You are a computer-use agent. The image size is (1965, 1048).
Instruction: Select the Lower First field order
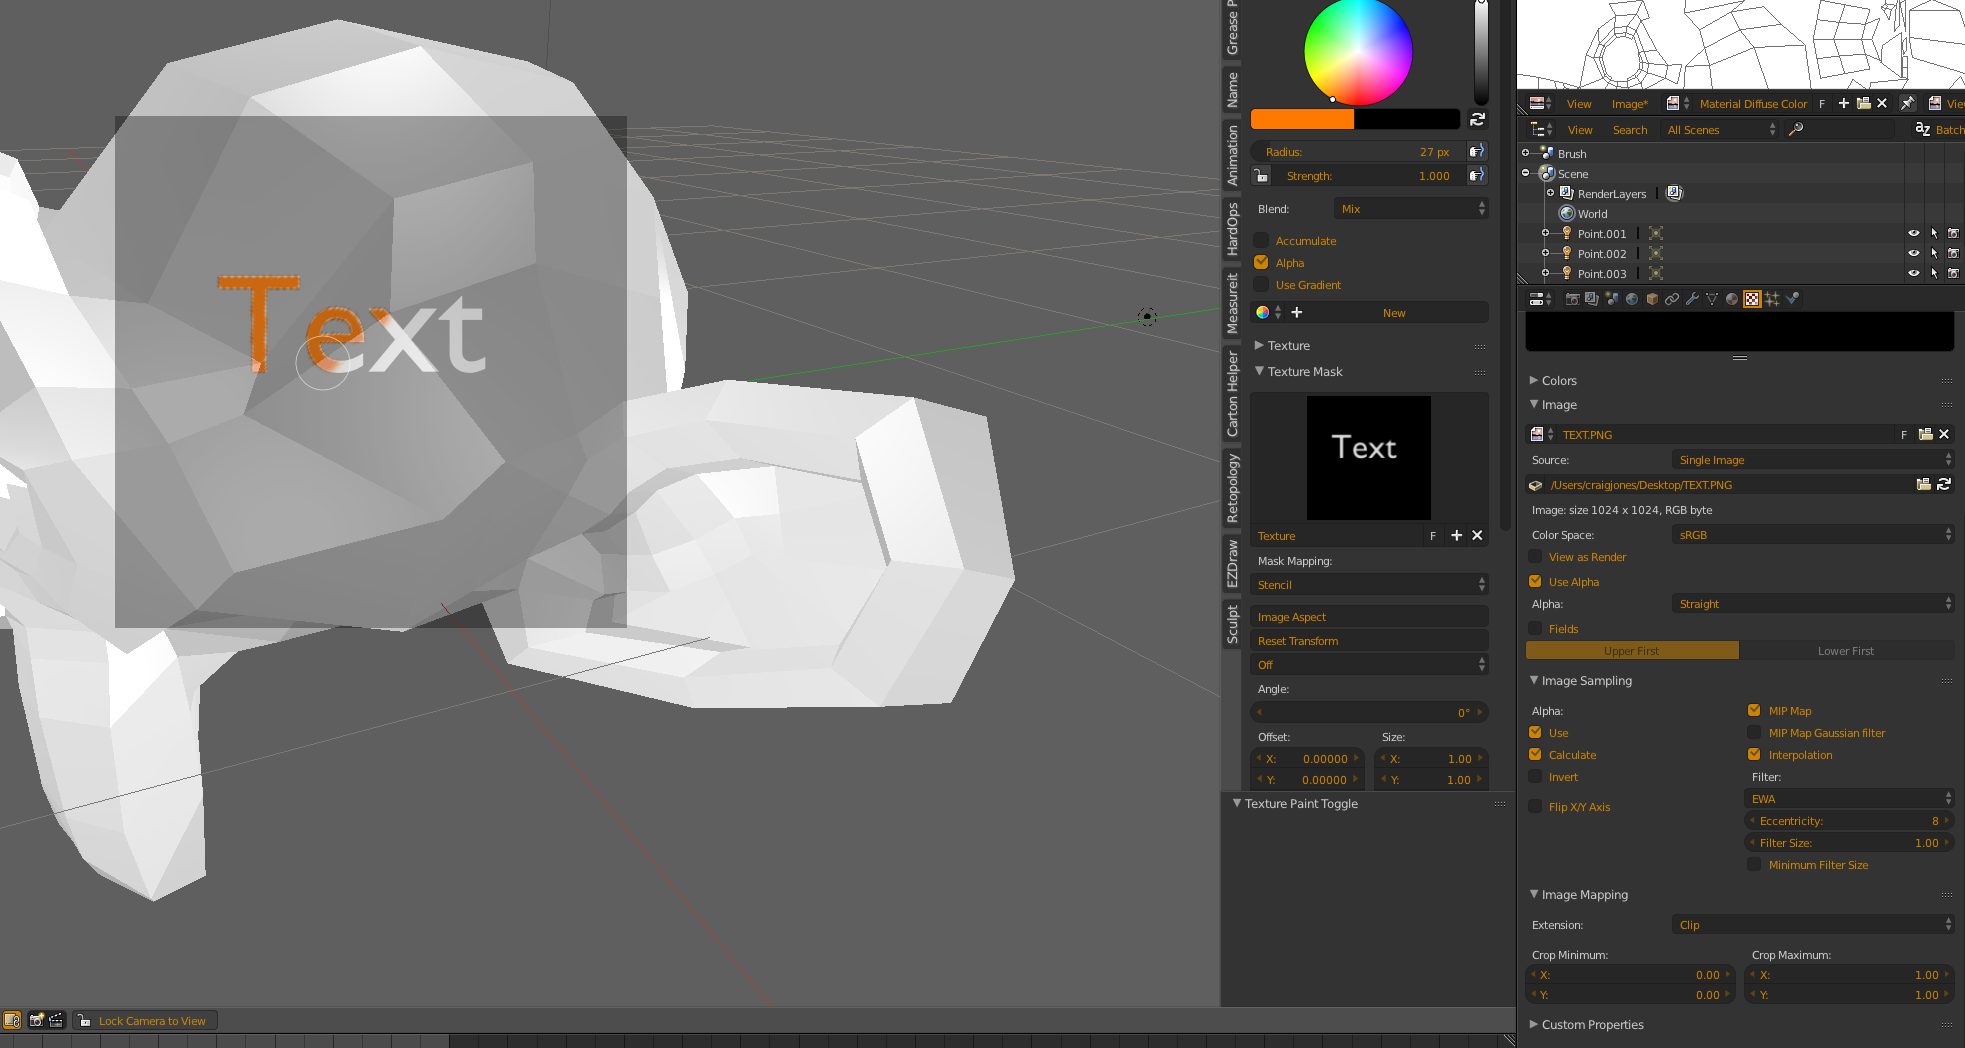(x=1847, y=650)
